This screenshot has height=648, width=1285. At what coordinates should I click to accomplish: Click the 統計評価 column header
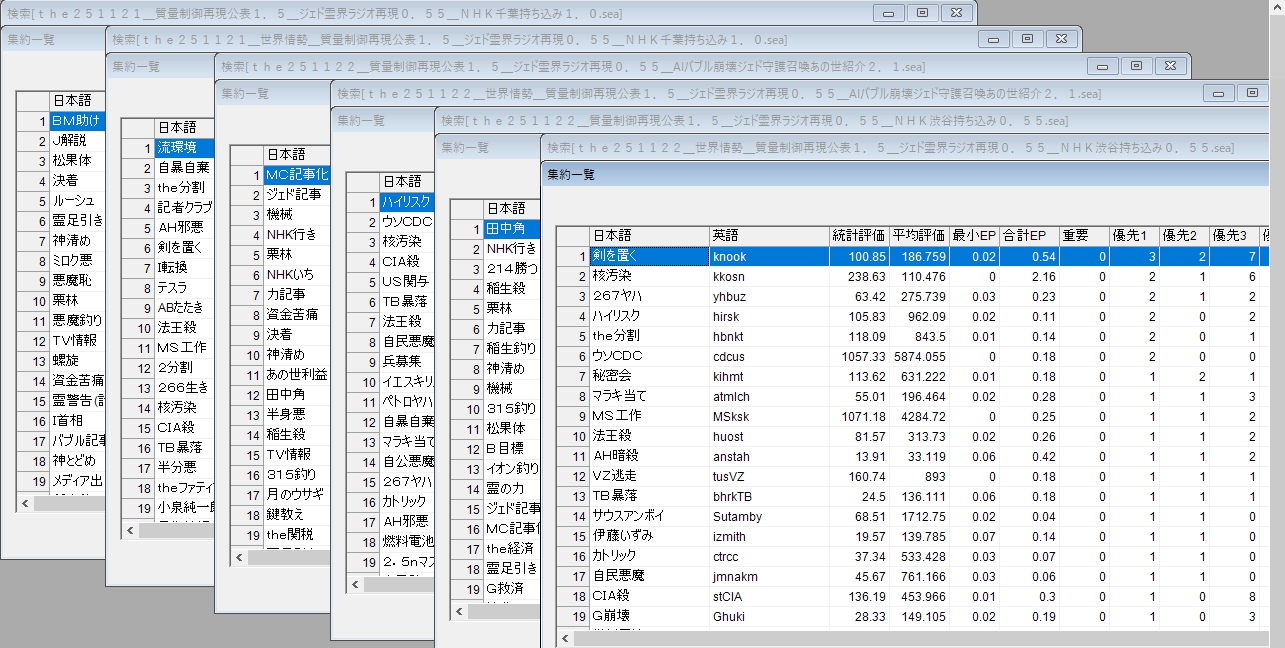click(858, 236)
